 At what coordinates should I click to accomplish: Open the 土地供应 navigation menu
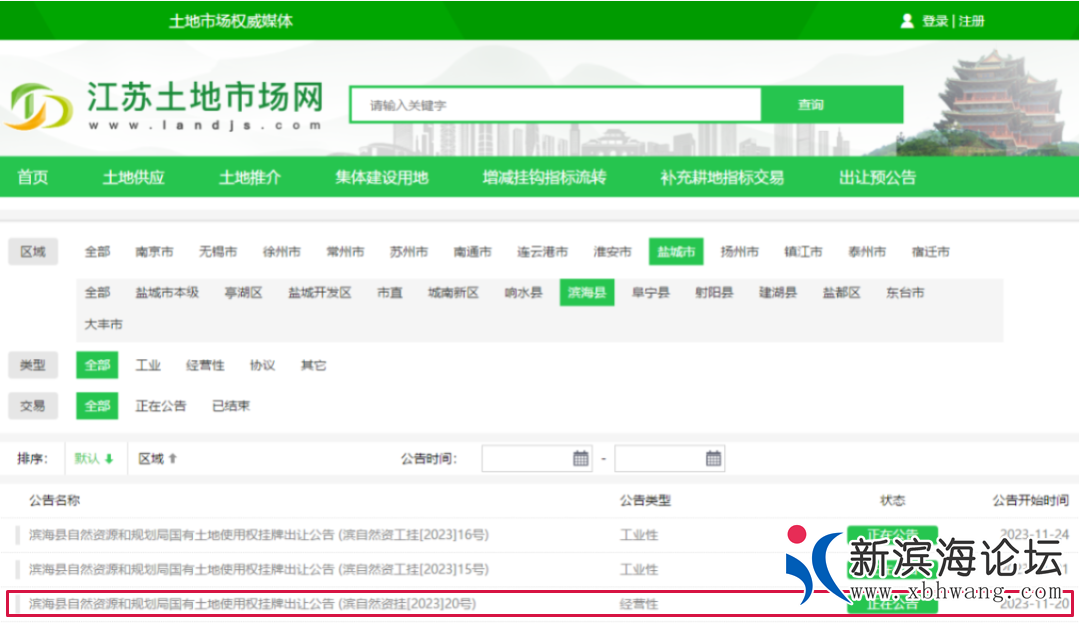[x=133, y=178]
